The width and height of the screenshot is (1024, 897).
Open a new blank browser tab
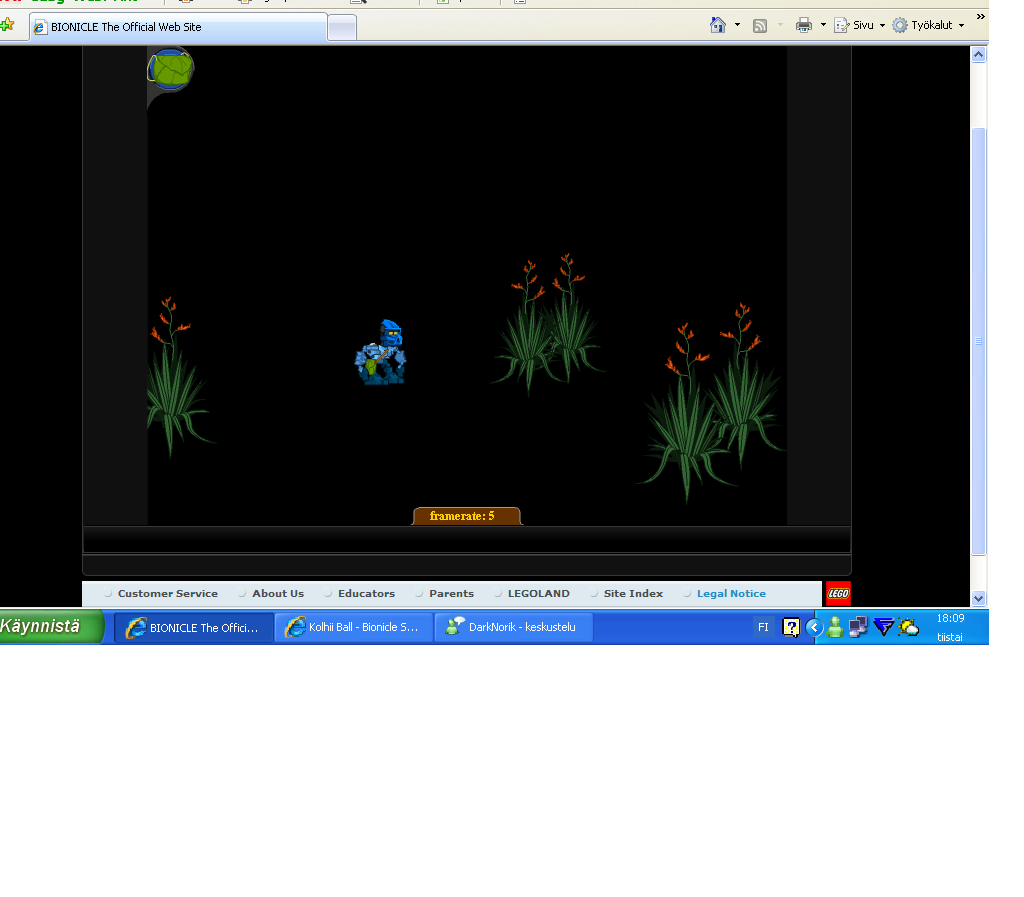click(342, 27)
